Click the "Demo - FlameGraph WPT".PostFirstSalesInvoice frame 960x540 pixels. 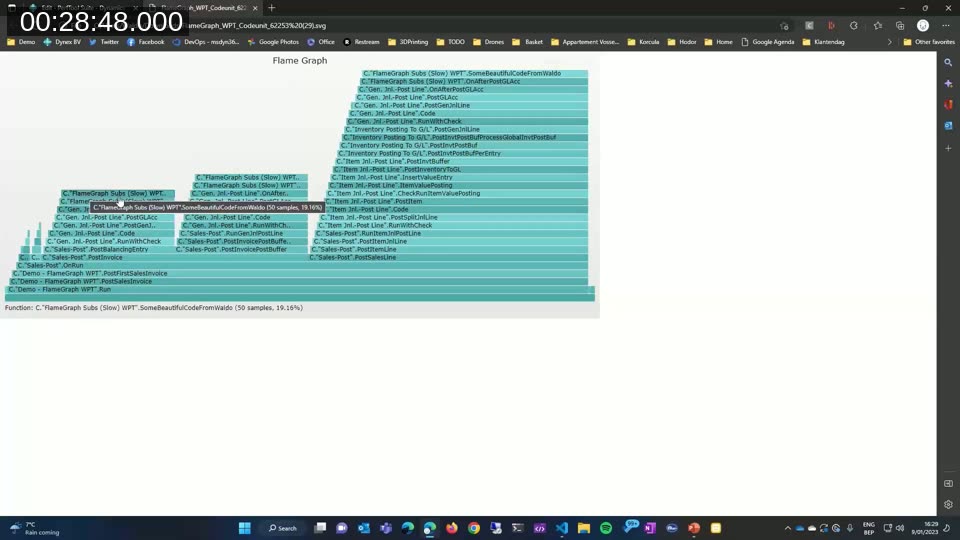pos(300,274)
